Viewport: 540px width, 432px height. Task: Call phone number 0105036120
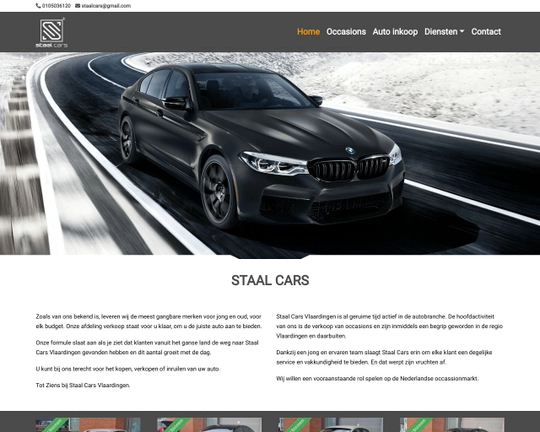[x=56, y=6]
